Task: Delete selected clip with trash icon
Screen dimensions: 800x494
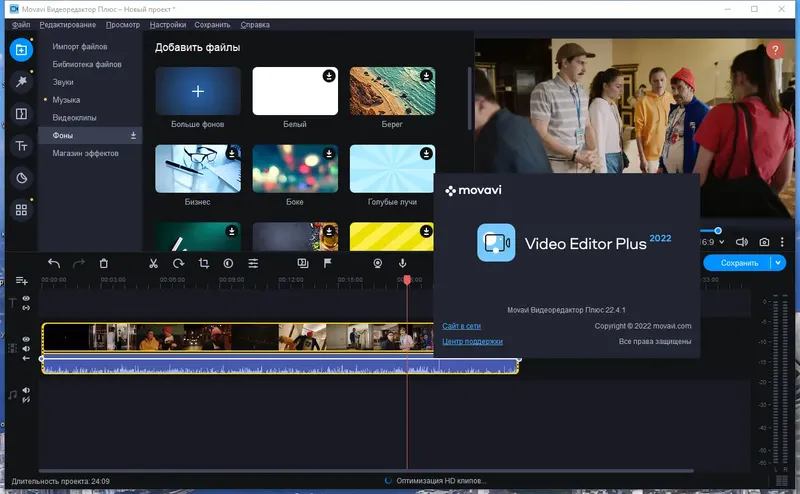Action: (x=104, y=263)
